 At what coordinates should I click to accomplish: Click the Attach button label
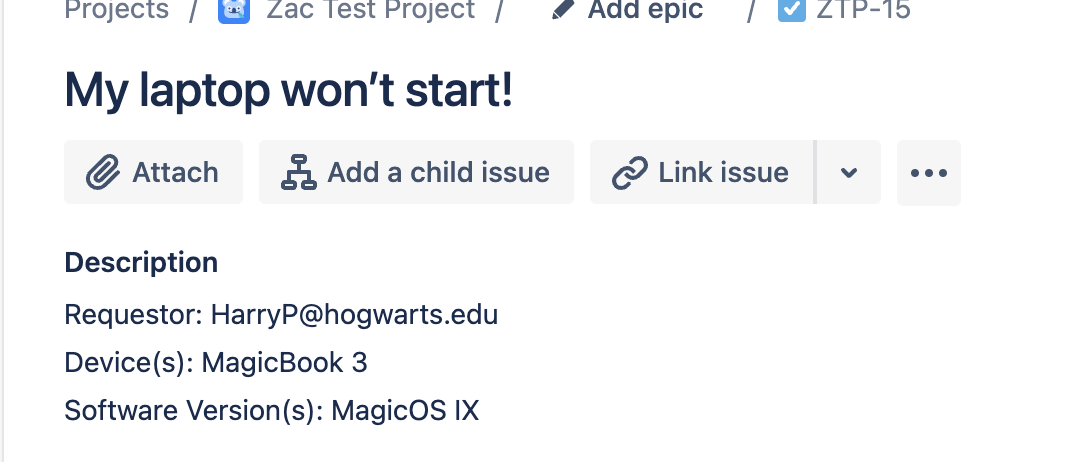(175, 172)
